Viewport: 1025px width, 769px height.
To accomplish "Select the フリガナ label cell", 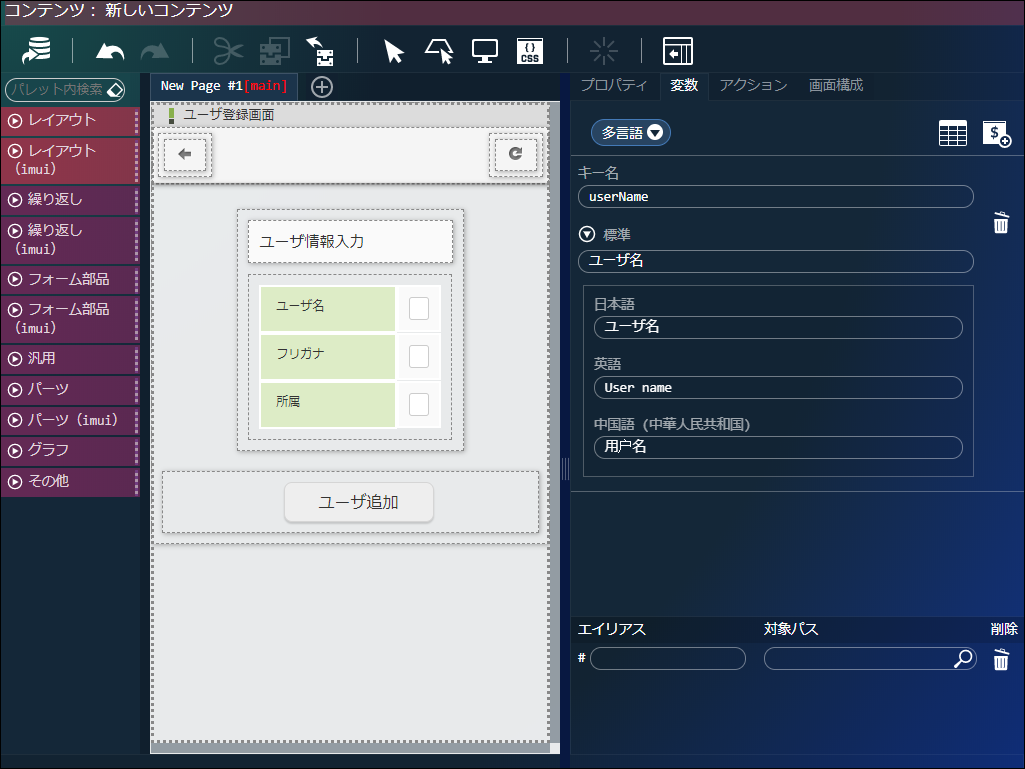I will [x=328, y=356].
